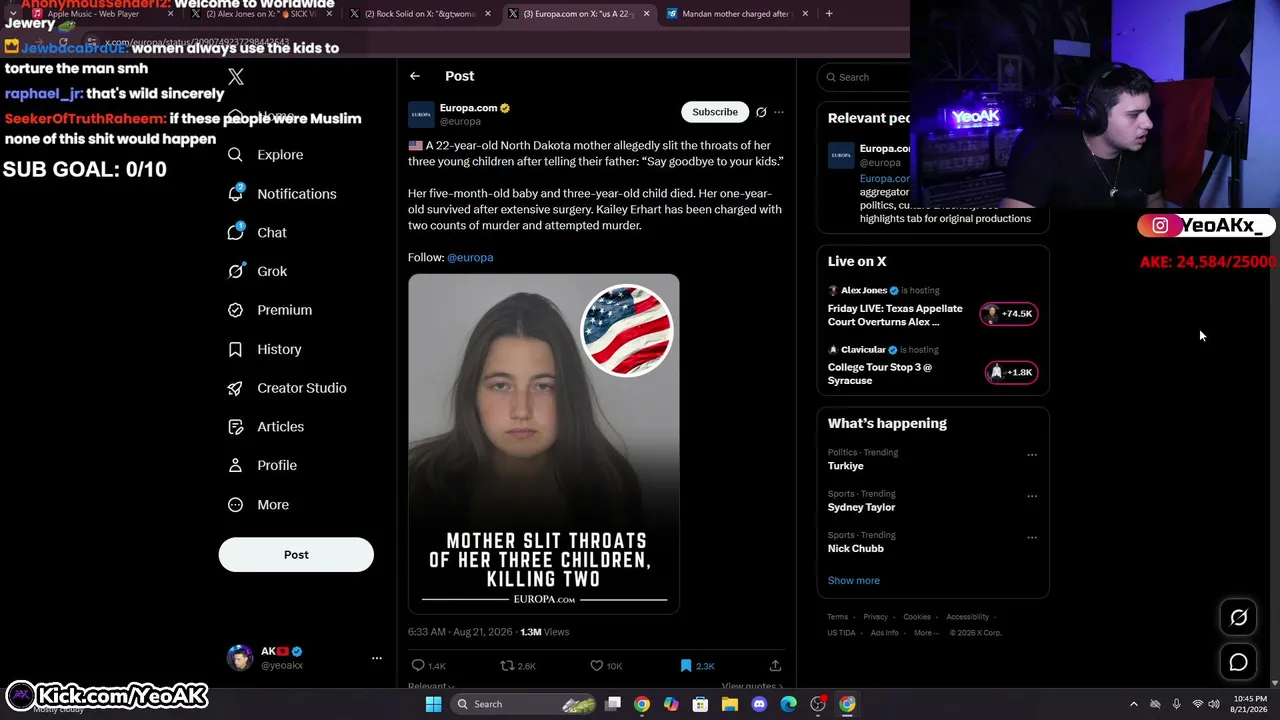The image size is (1280, 720).
Task: Open Premium in the sidebar
Action: click(270, 310)
